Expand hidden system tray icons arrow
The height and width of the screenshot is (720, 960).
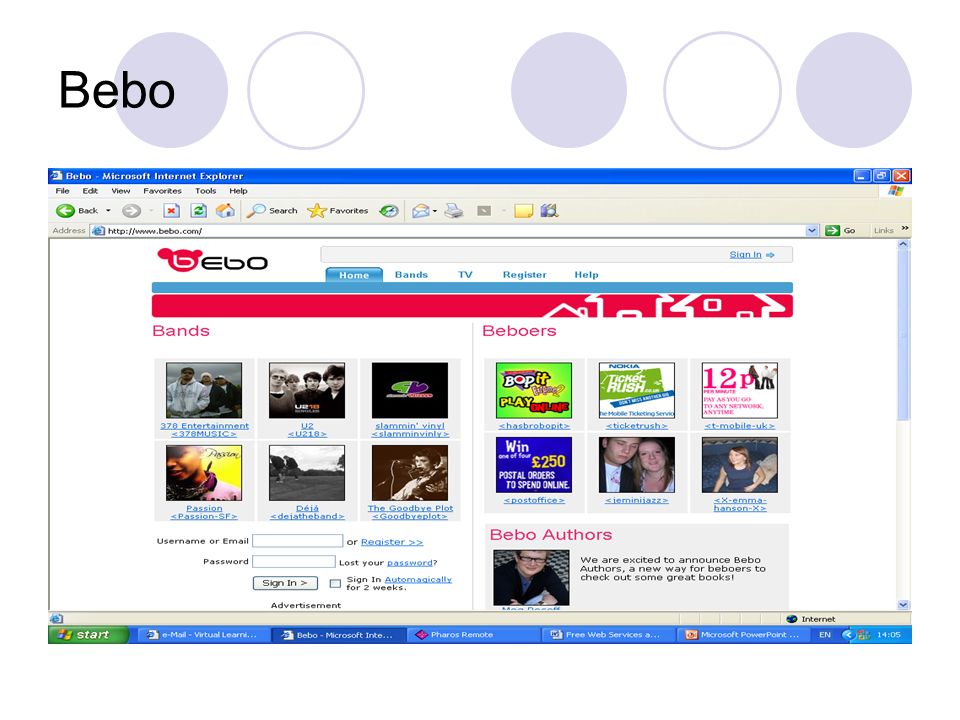click(847, 635)
